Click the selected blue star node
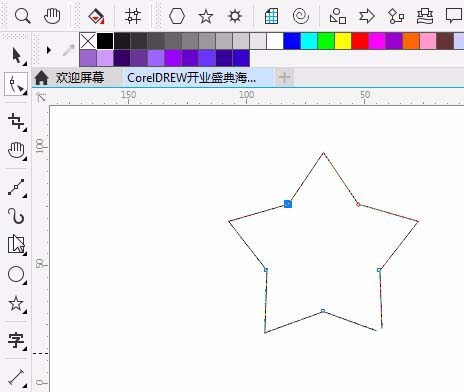Viewport: 464px width, 392px height. pos(288,204)
